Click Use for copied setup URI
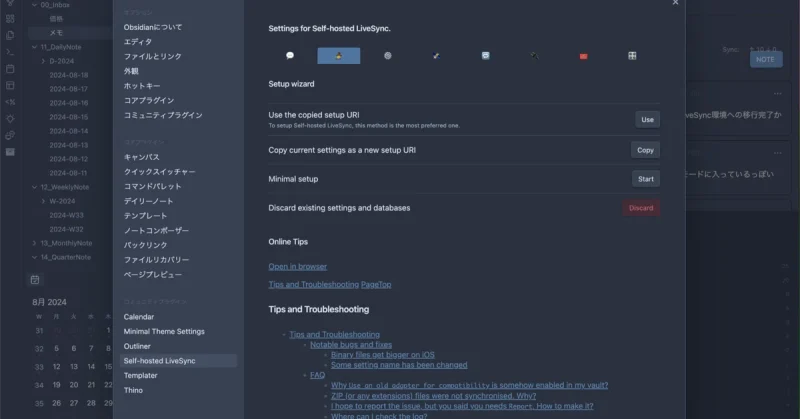800x419 pixels. click(x=647, y=119)
